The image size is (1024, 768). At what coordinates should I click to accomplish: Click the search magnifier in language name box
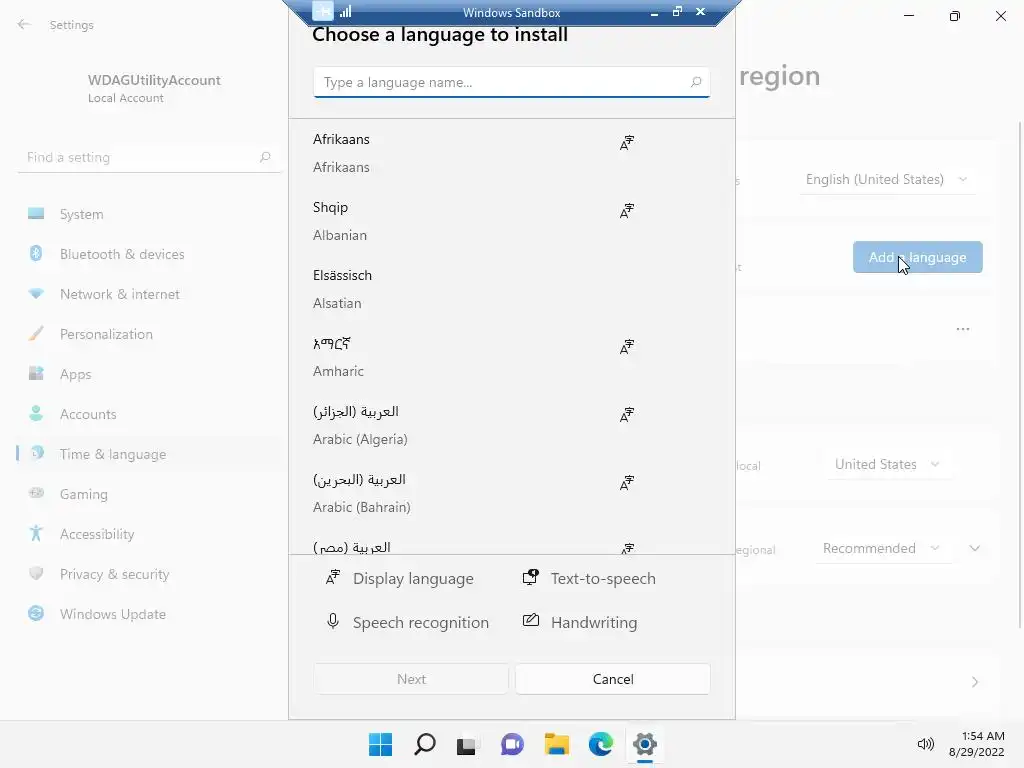(696, 82)
